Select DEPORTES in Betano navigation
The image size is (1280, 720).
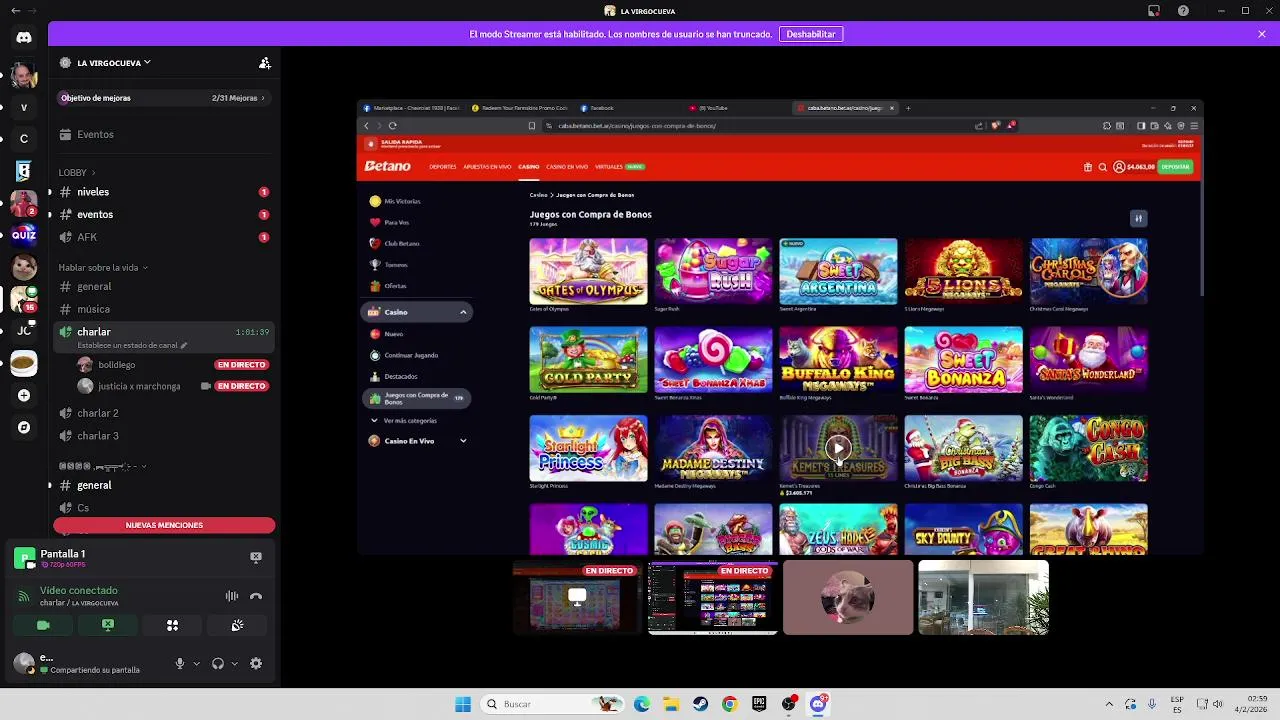coord(443,167)
